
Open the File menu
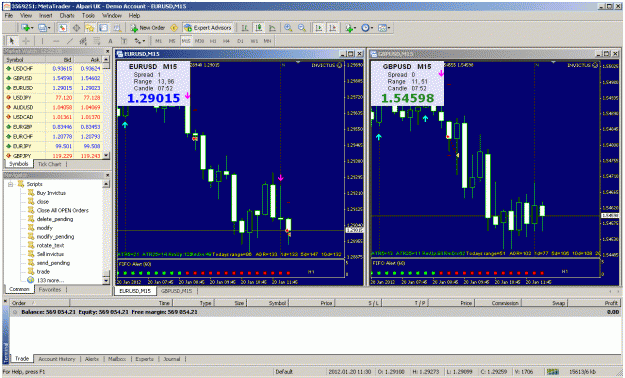(x=9, y=16)
